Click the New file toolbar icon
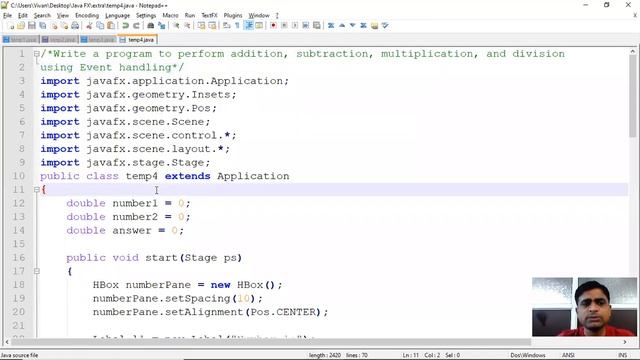The height and width of the screenshot is (360, 640). [x=11, y=26]
